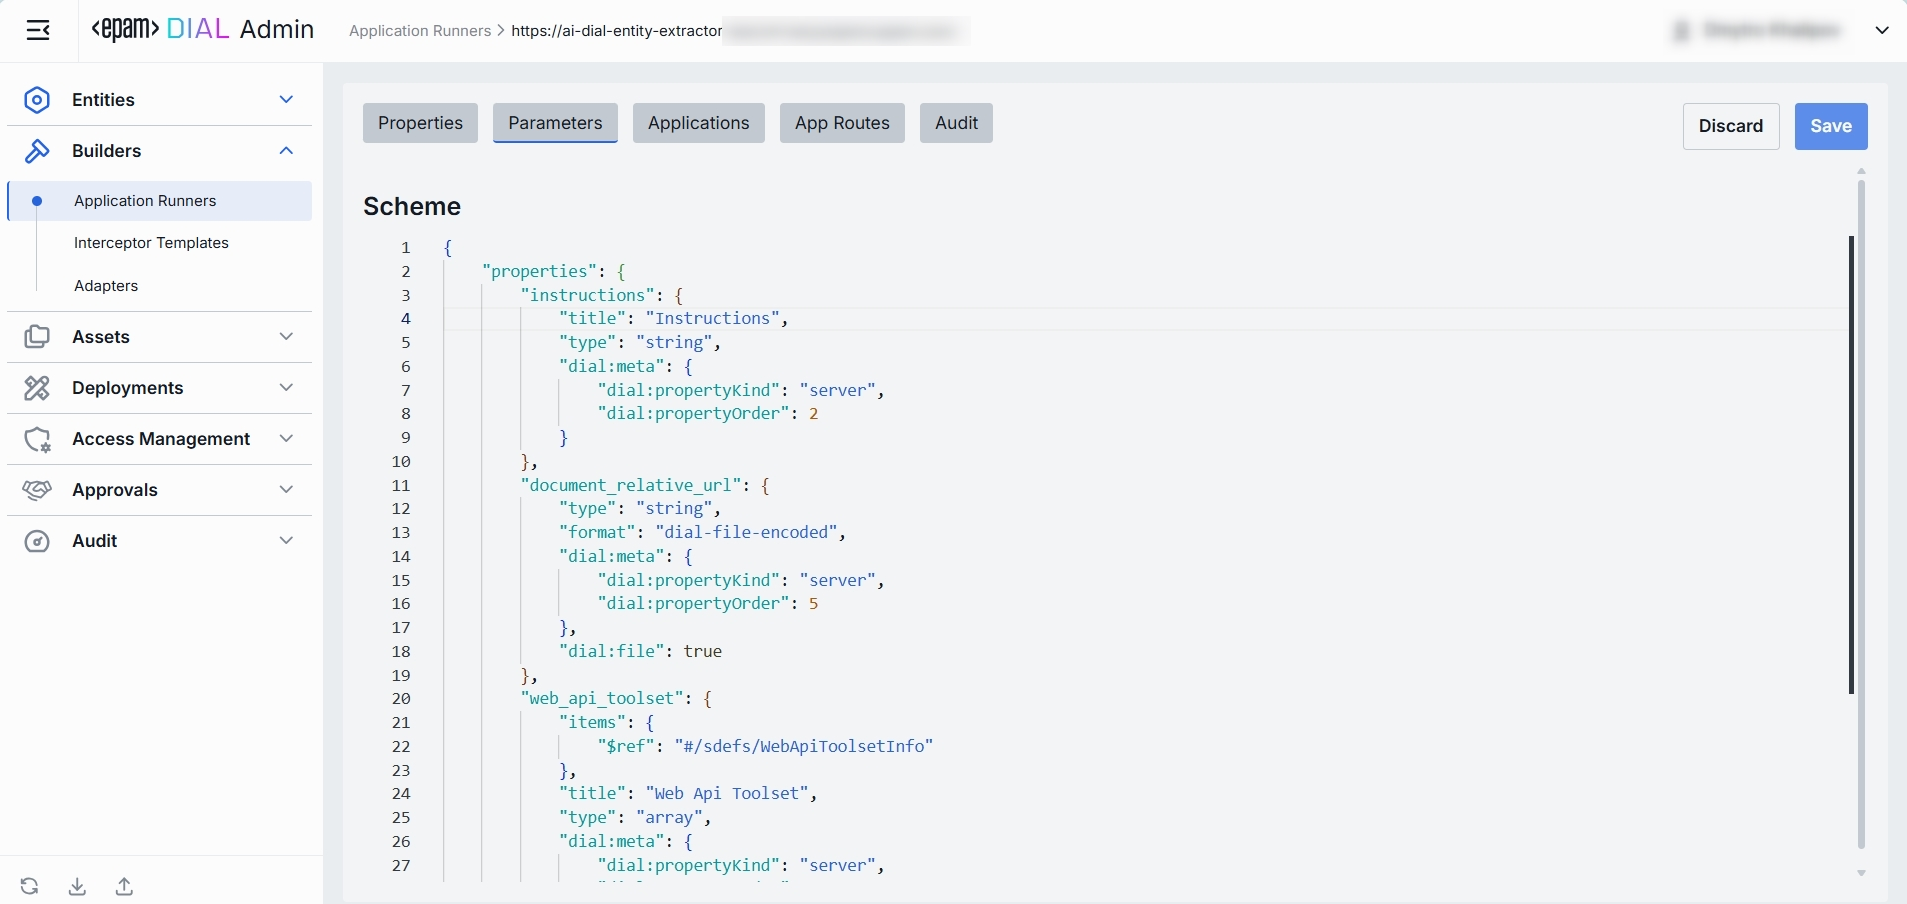Click the refresh icon at sidebar bottom

click(30, 886)
